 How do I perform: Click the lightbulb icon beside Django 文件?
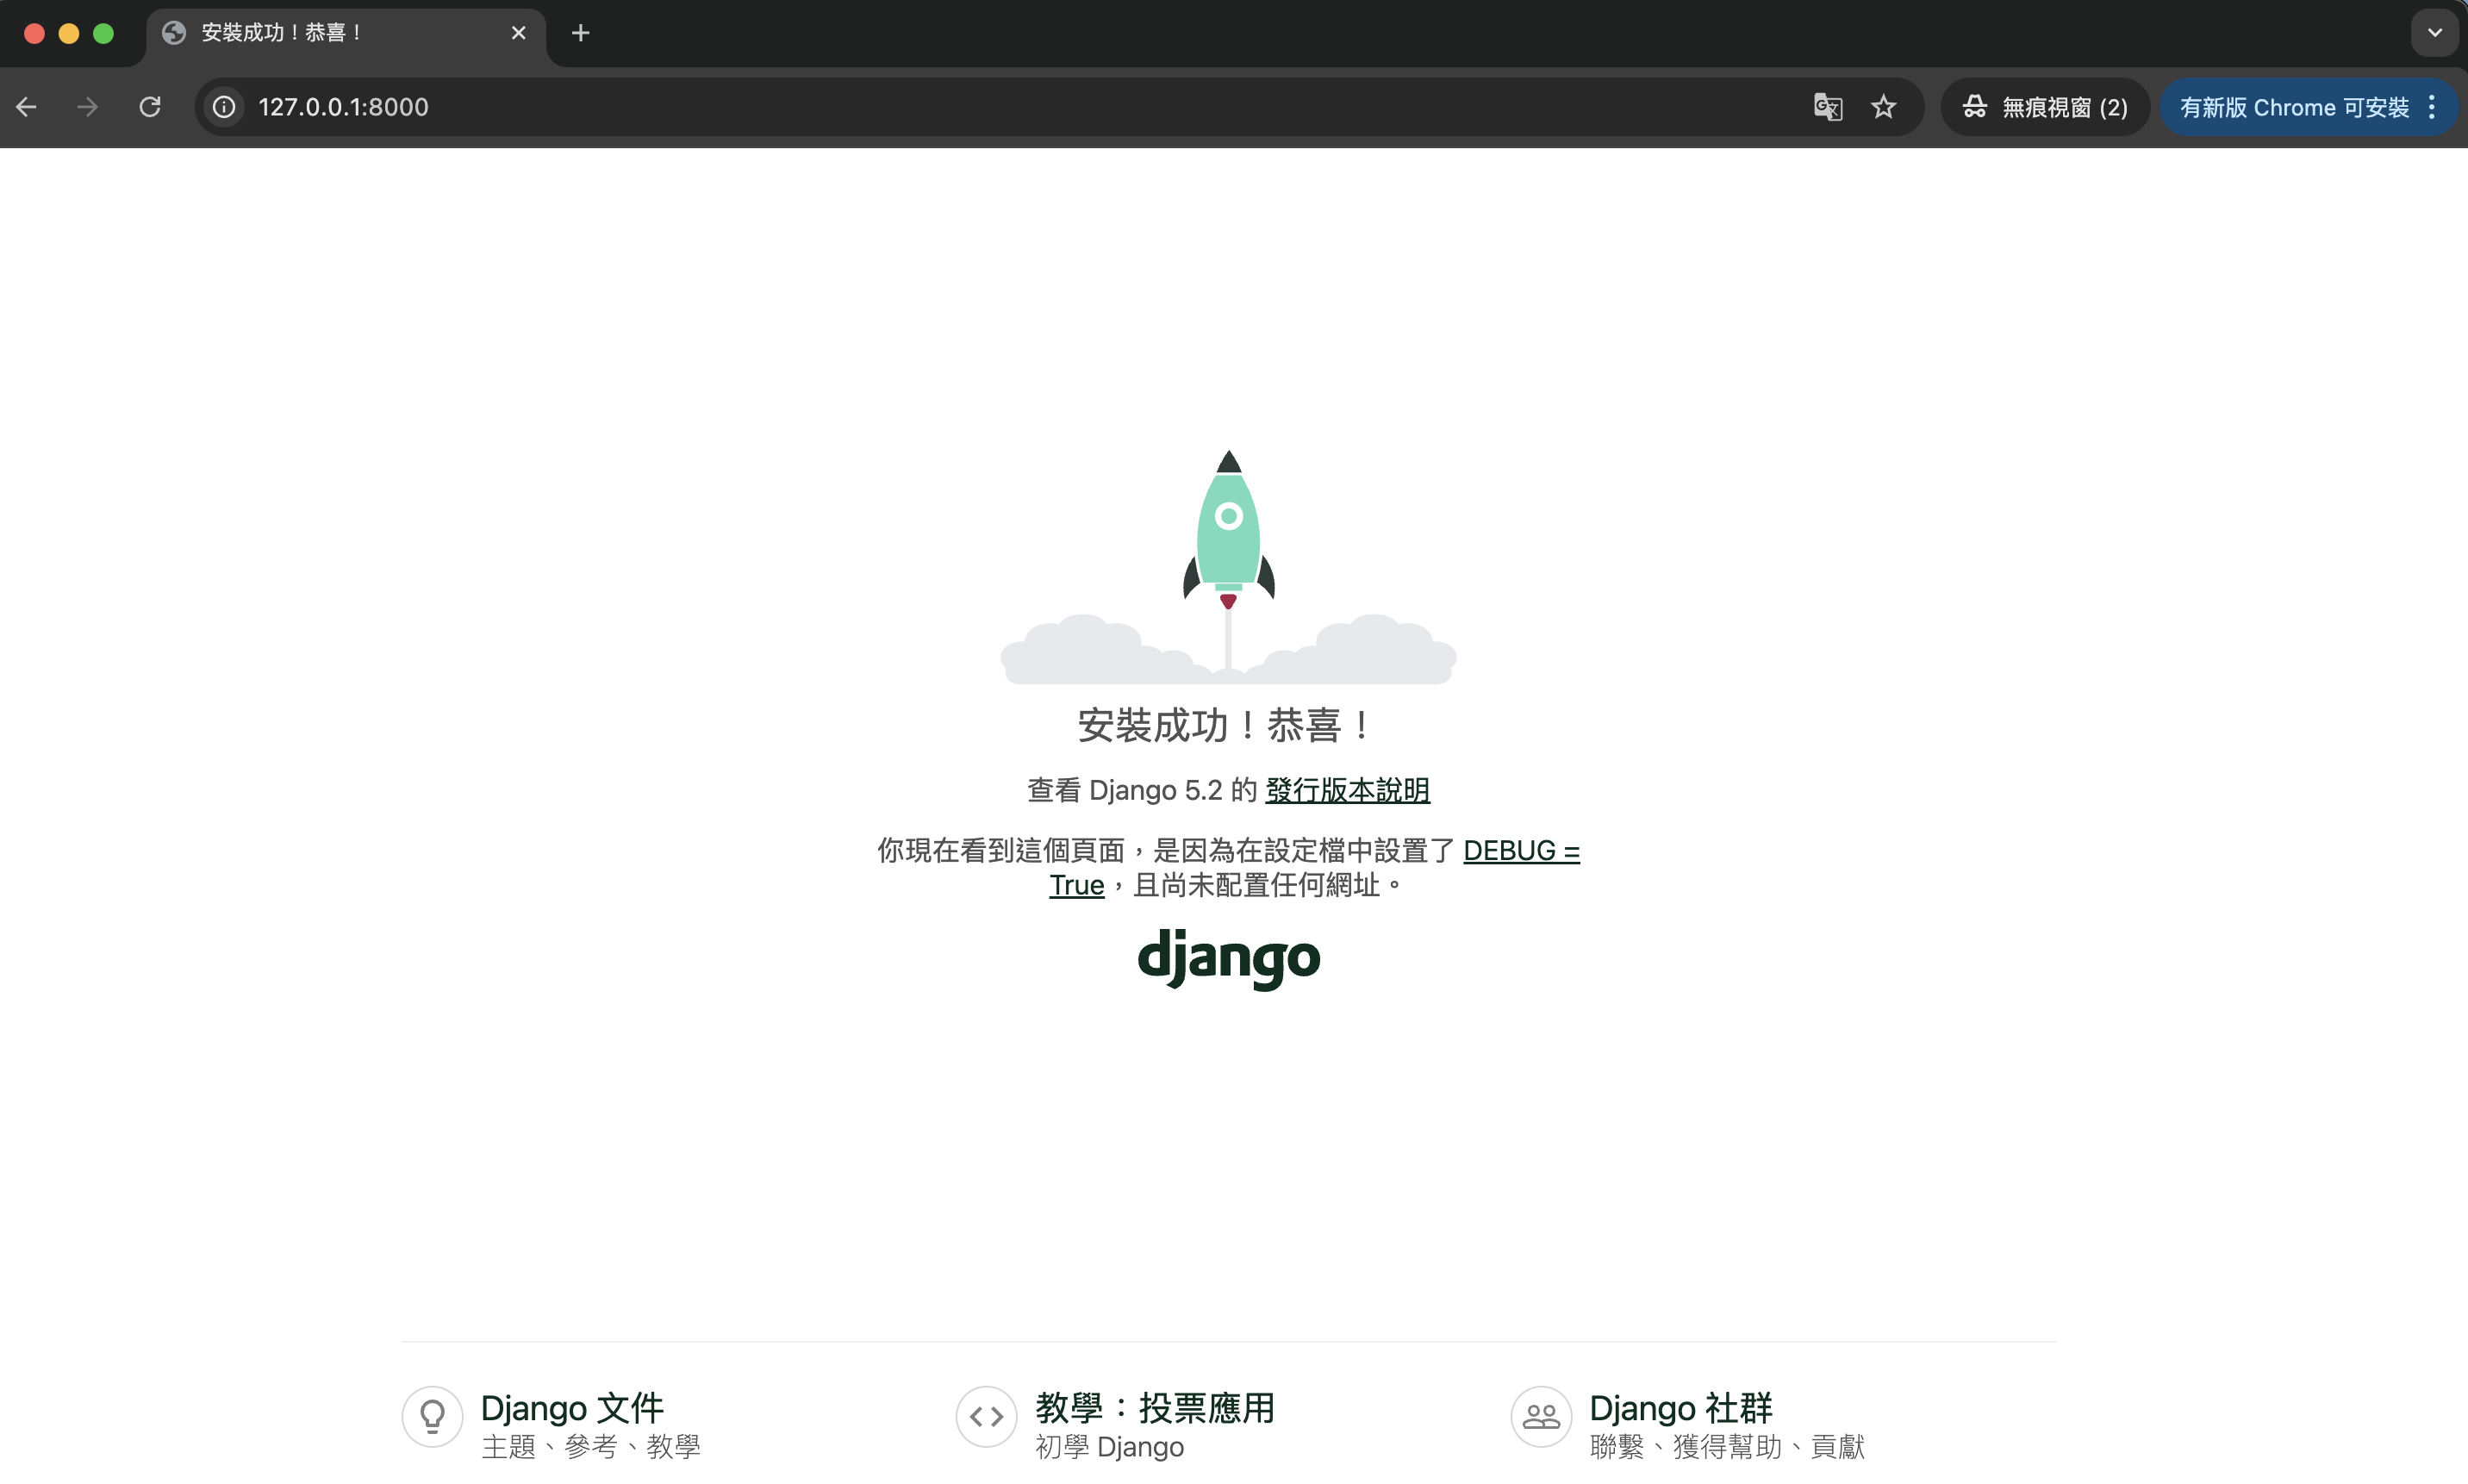(x=432, y=1416)
